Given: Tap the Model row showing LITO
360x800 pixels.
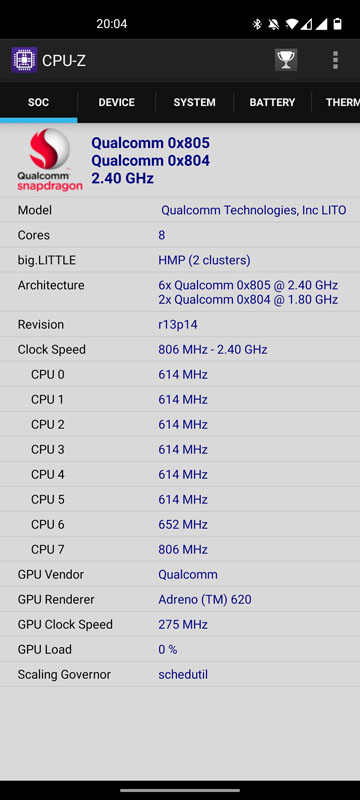Looking at the screenshot, I should [180, 210].
